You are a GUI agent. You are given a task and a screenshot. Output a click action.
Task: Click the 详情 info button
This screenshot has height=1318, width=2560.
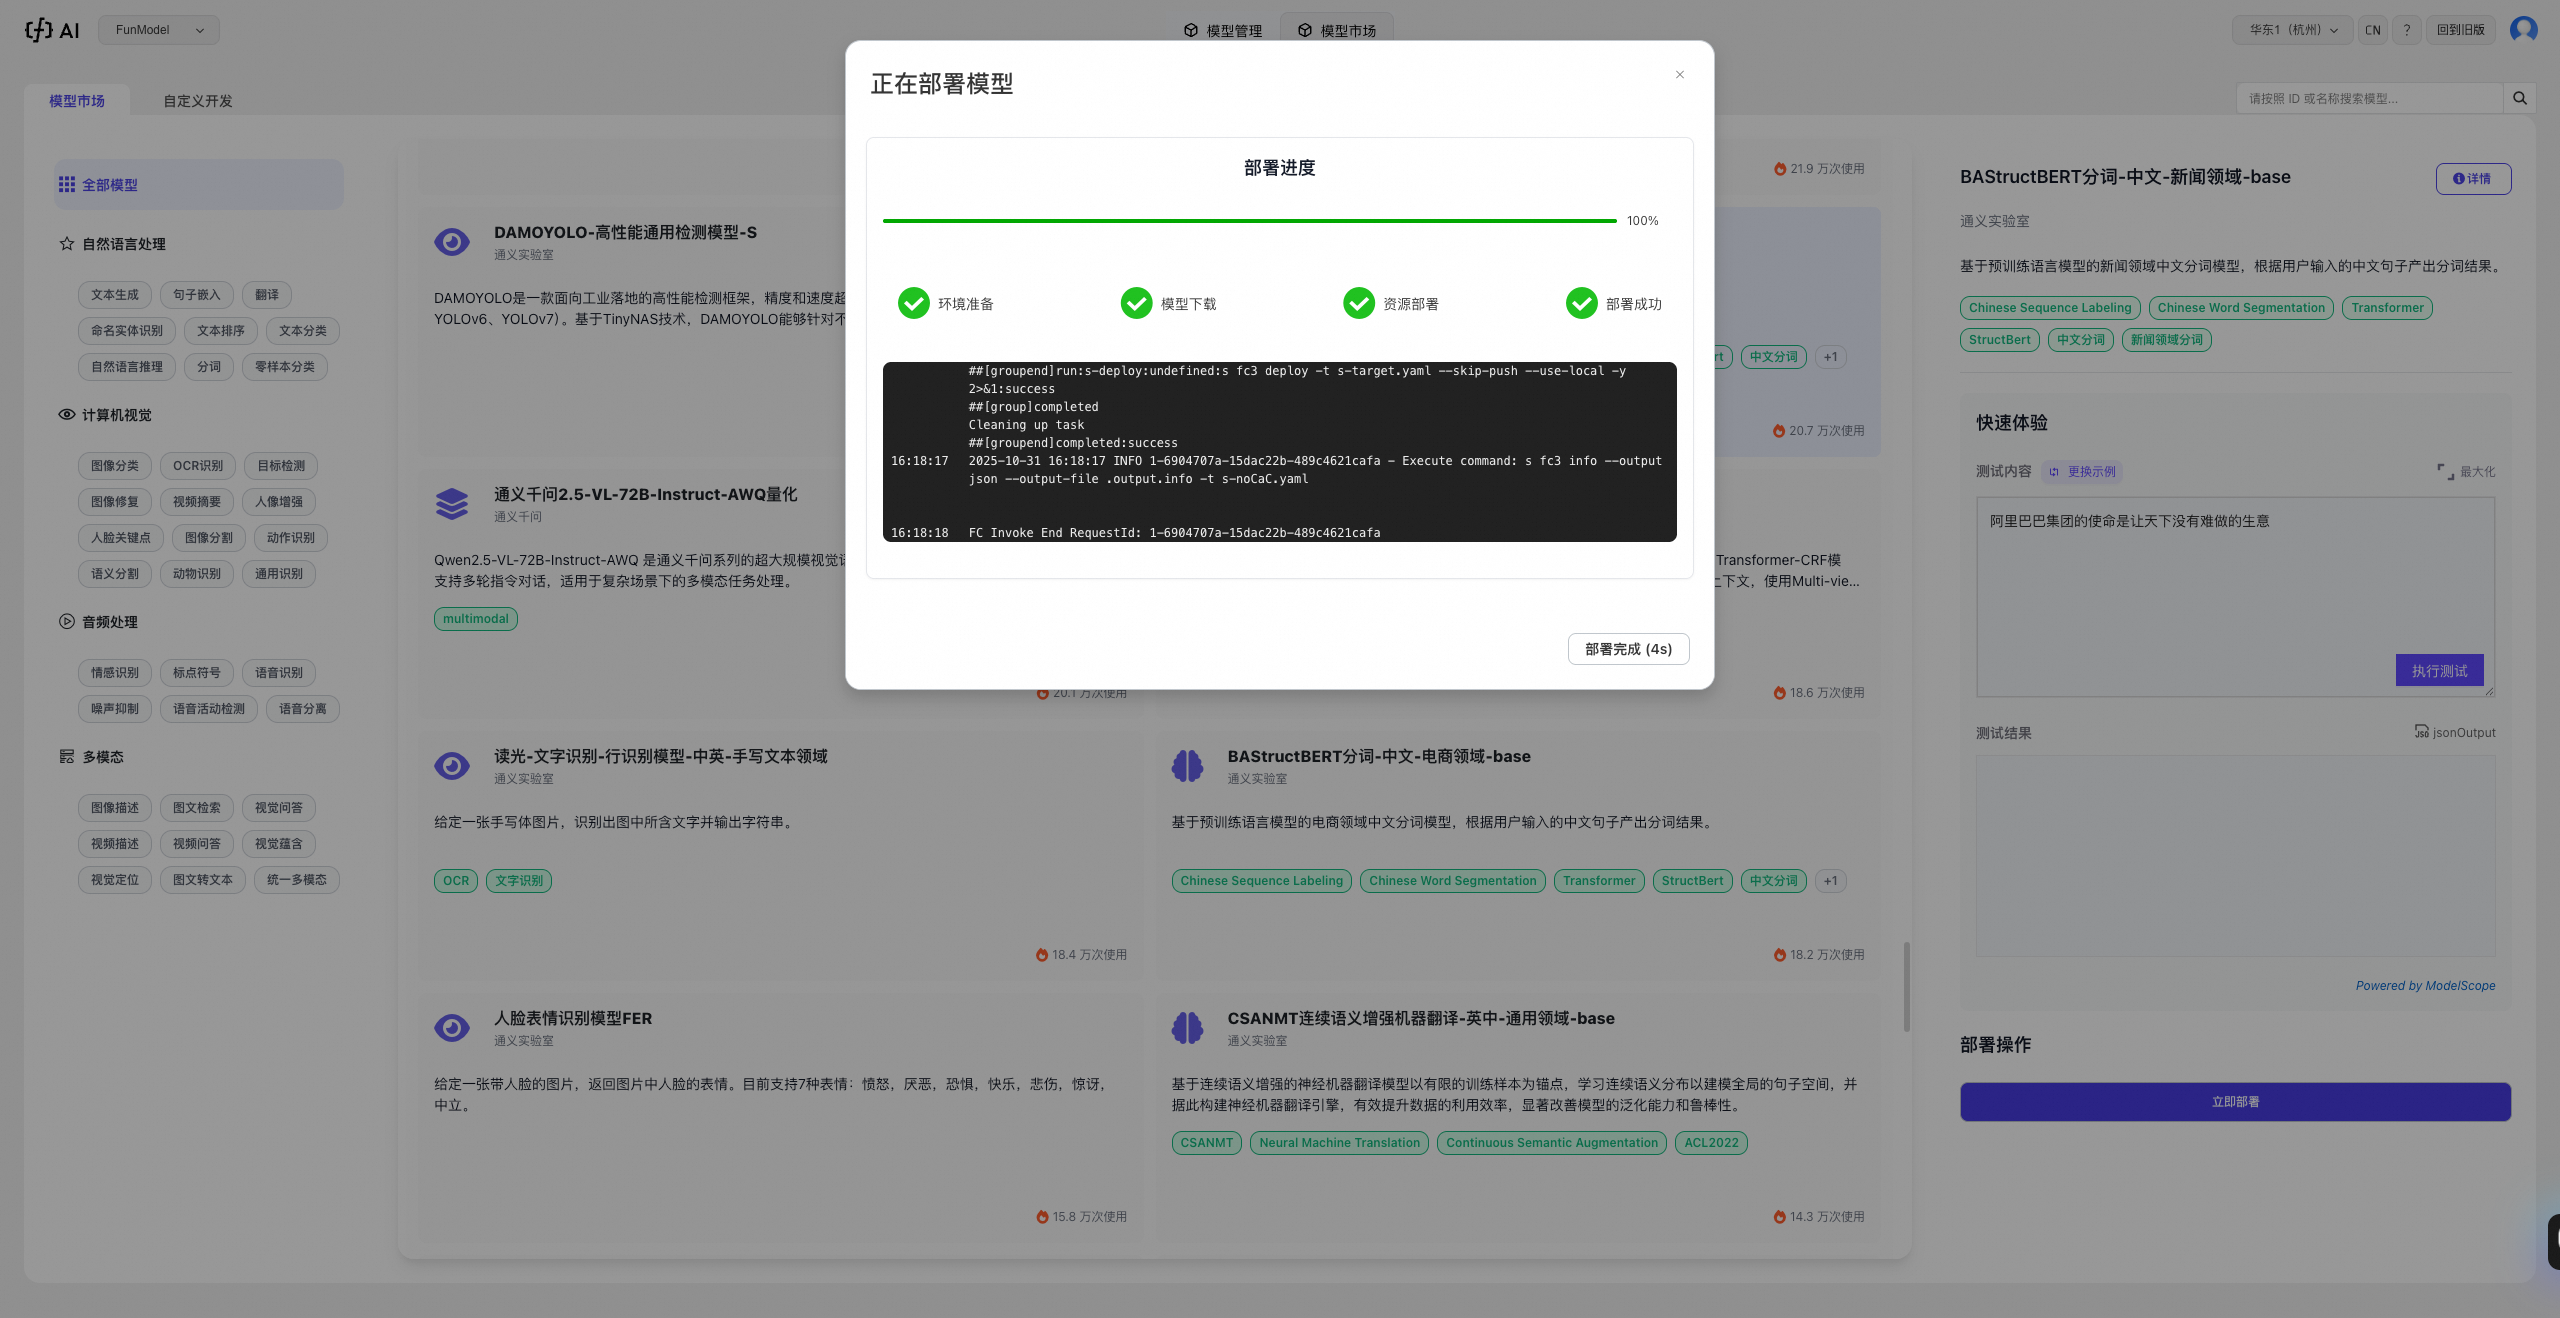pyautogui.click(x=2472, y=179)
